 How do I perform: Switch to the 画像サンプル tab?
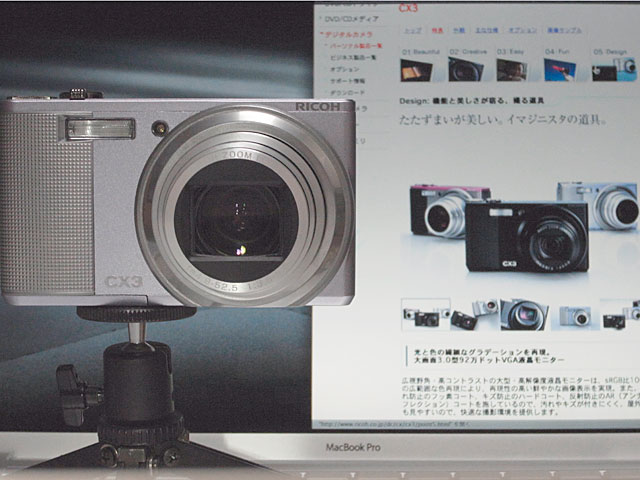[564, 30]
